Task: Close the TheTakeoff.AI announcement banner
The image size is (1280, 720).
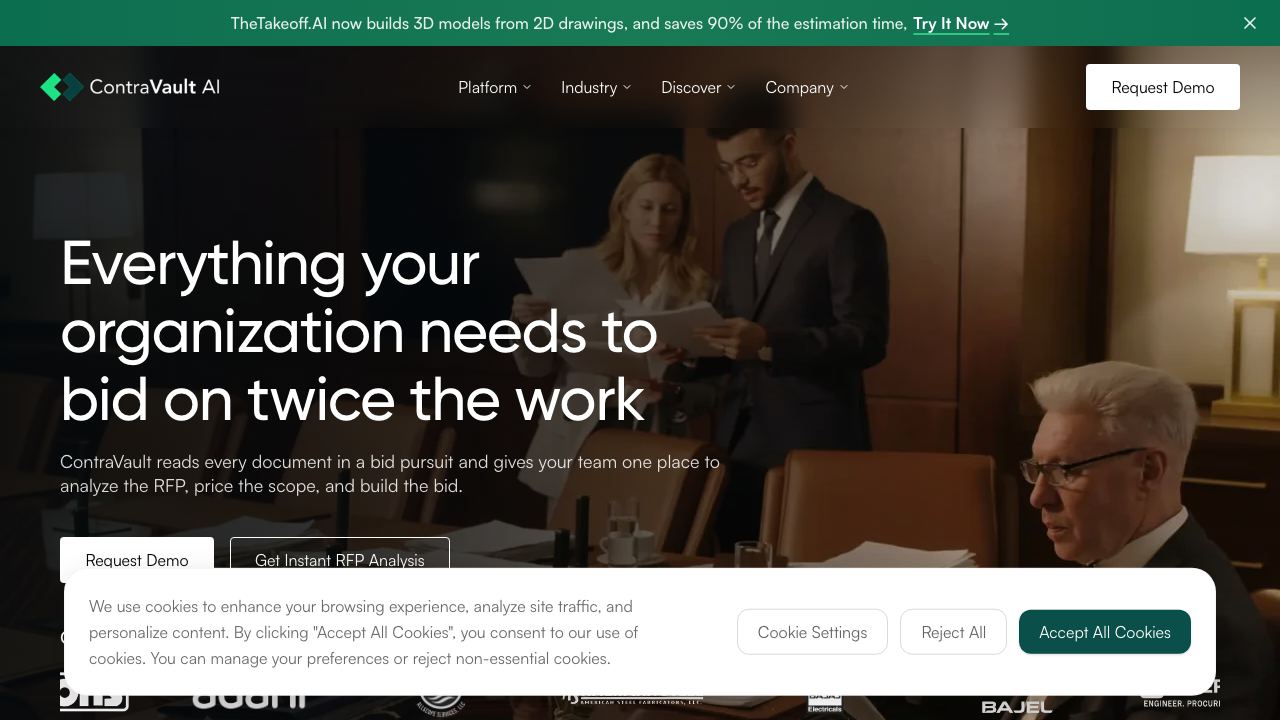Action: [1250, 23]
